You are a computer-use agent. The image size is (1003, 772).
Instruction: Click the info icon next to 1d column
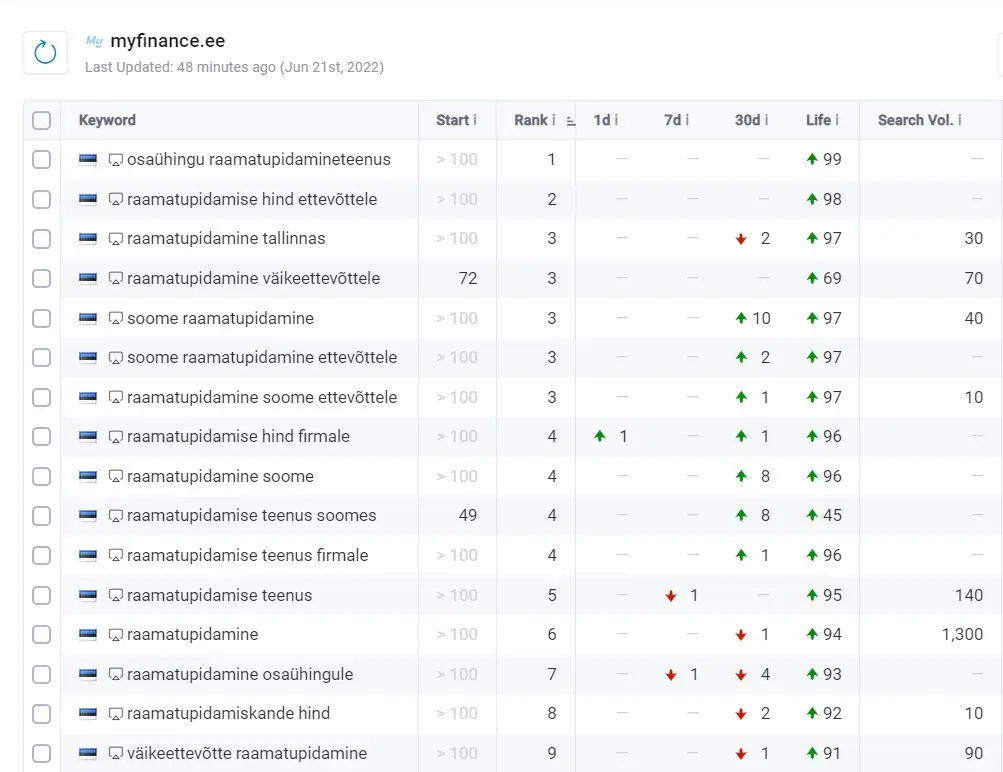(616, 120)
